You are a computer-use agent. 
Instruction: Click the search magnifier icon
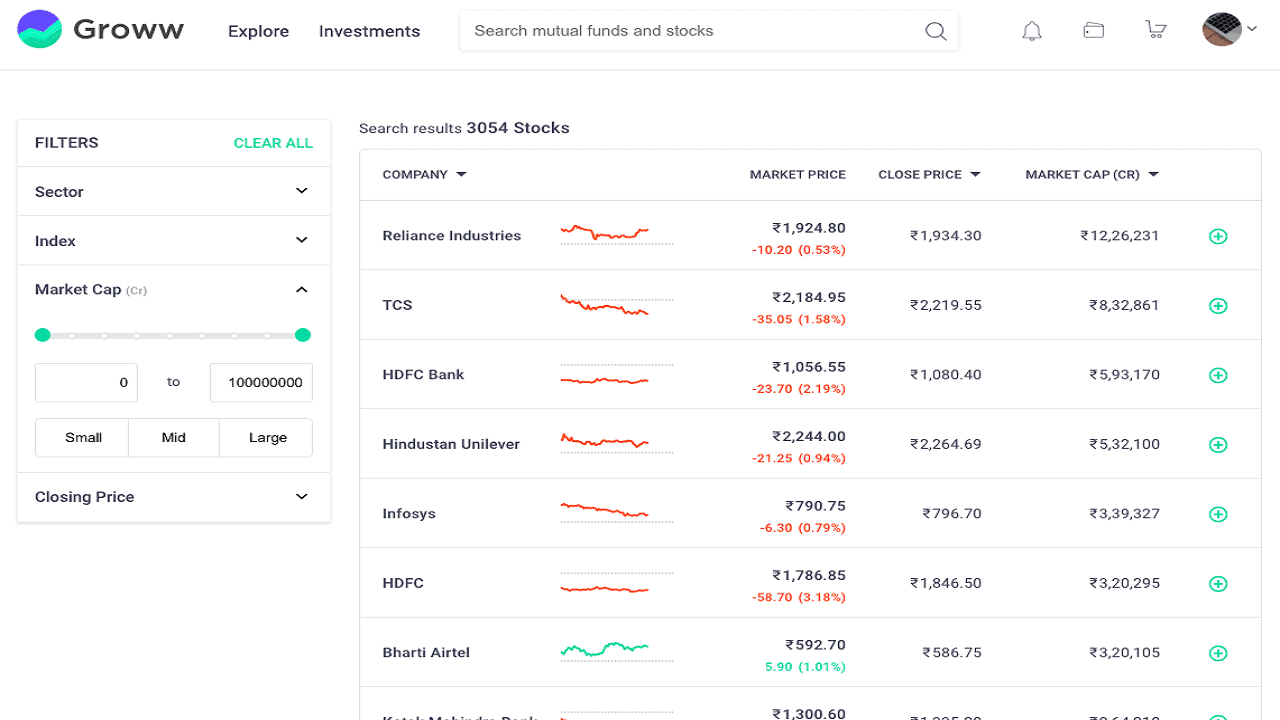coord(935,31)
